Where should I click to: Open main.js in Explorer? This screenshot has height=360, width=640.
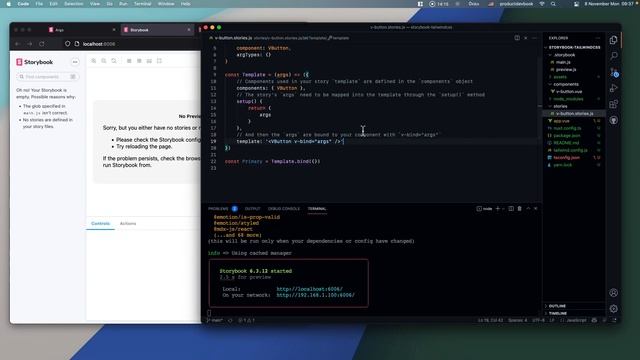tap(573, 62)
